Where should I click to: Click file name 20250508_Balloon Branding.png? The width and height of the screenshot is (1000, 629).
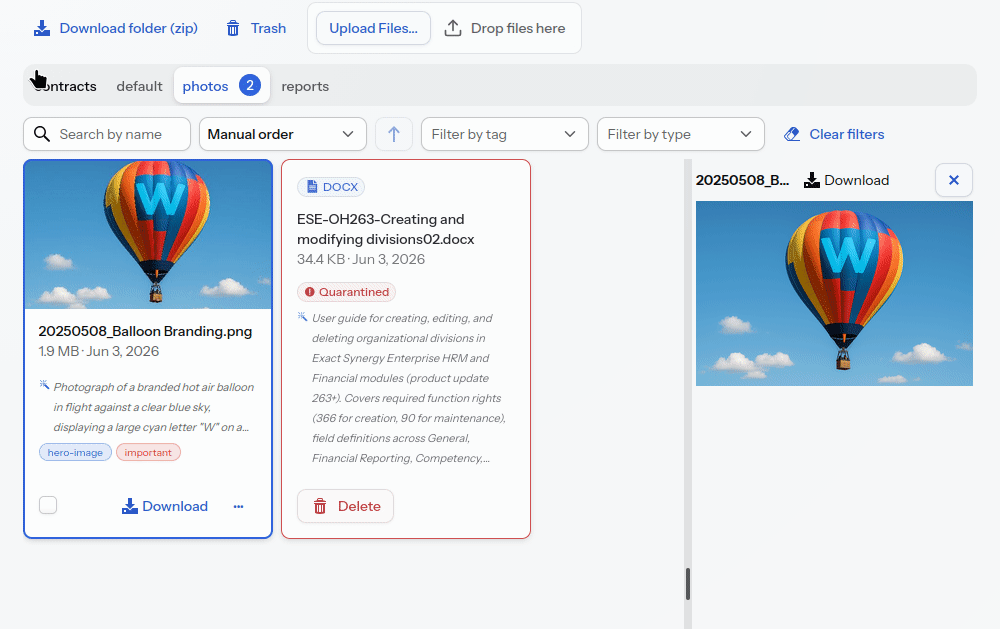145,331
